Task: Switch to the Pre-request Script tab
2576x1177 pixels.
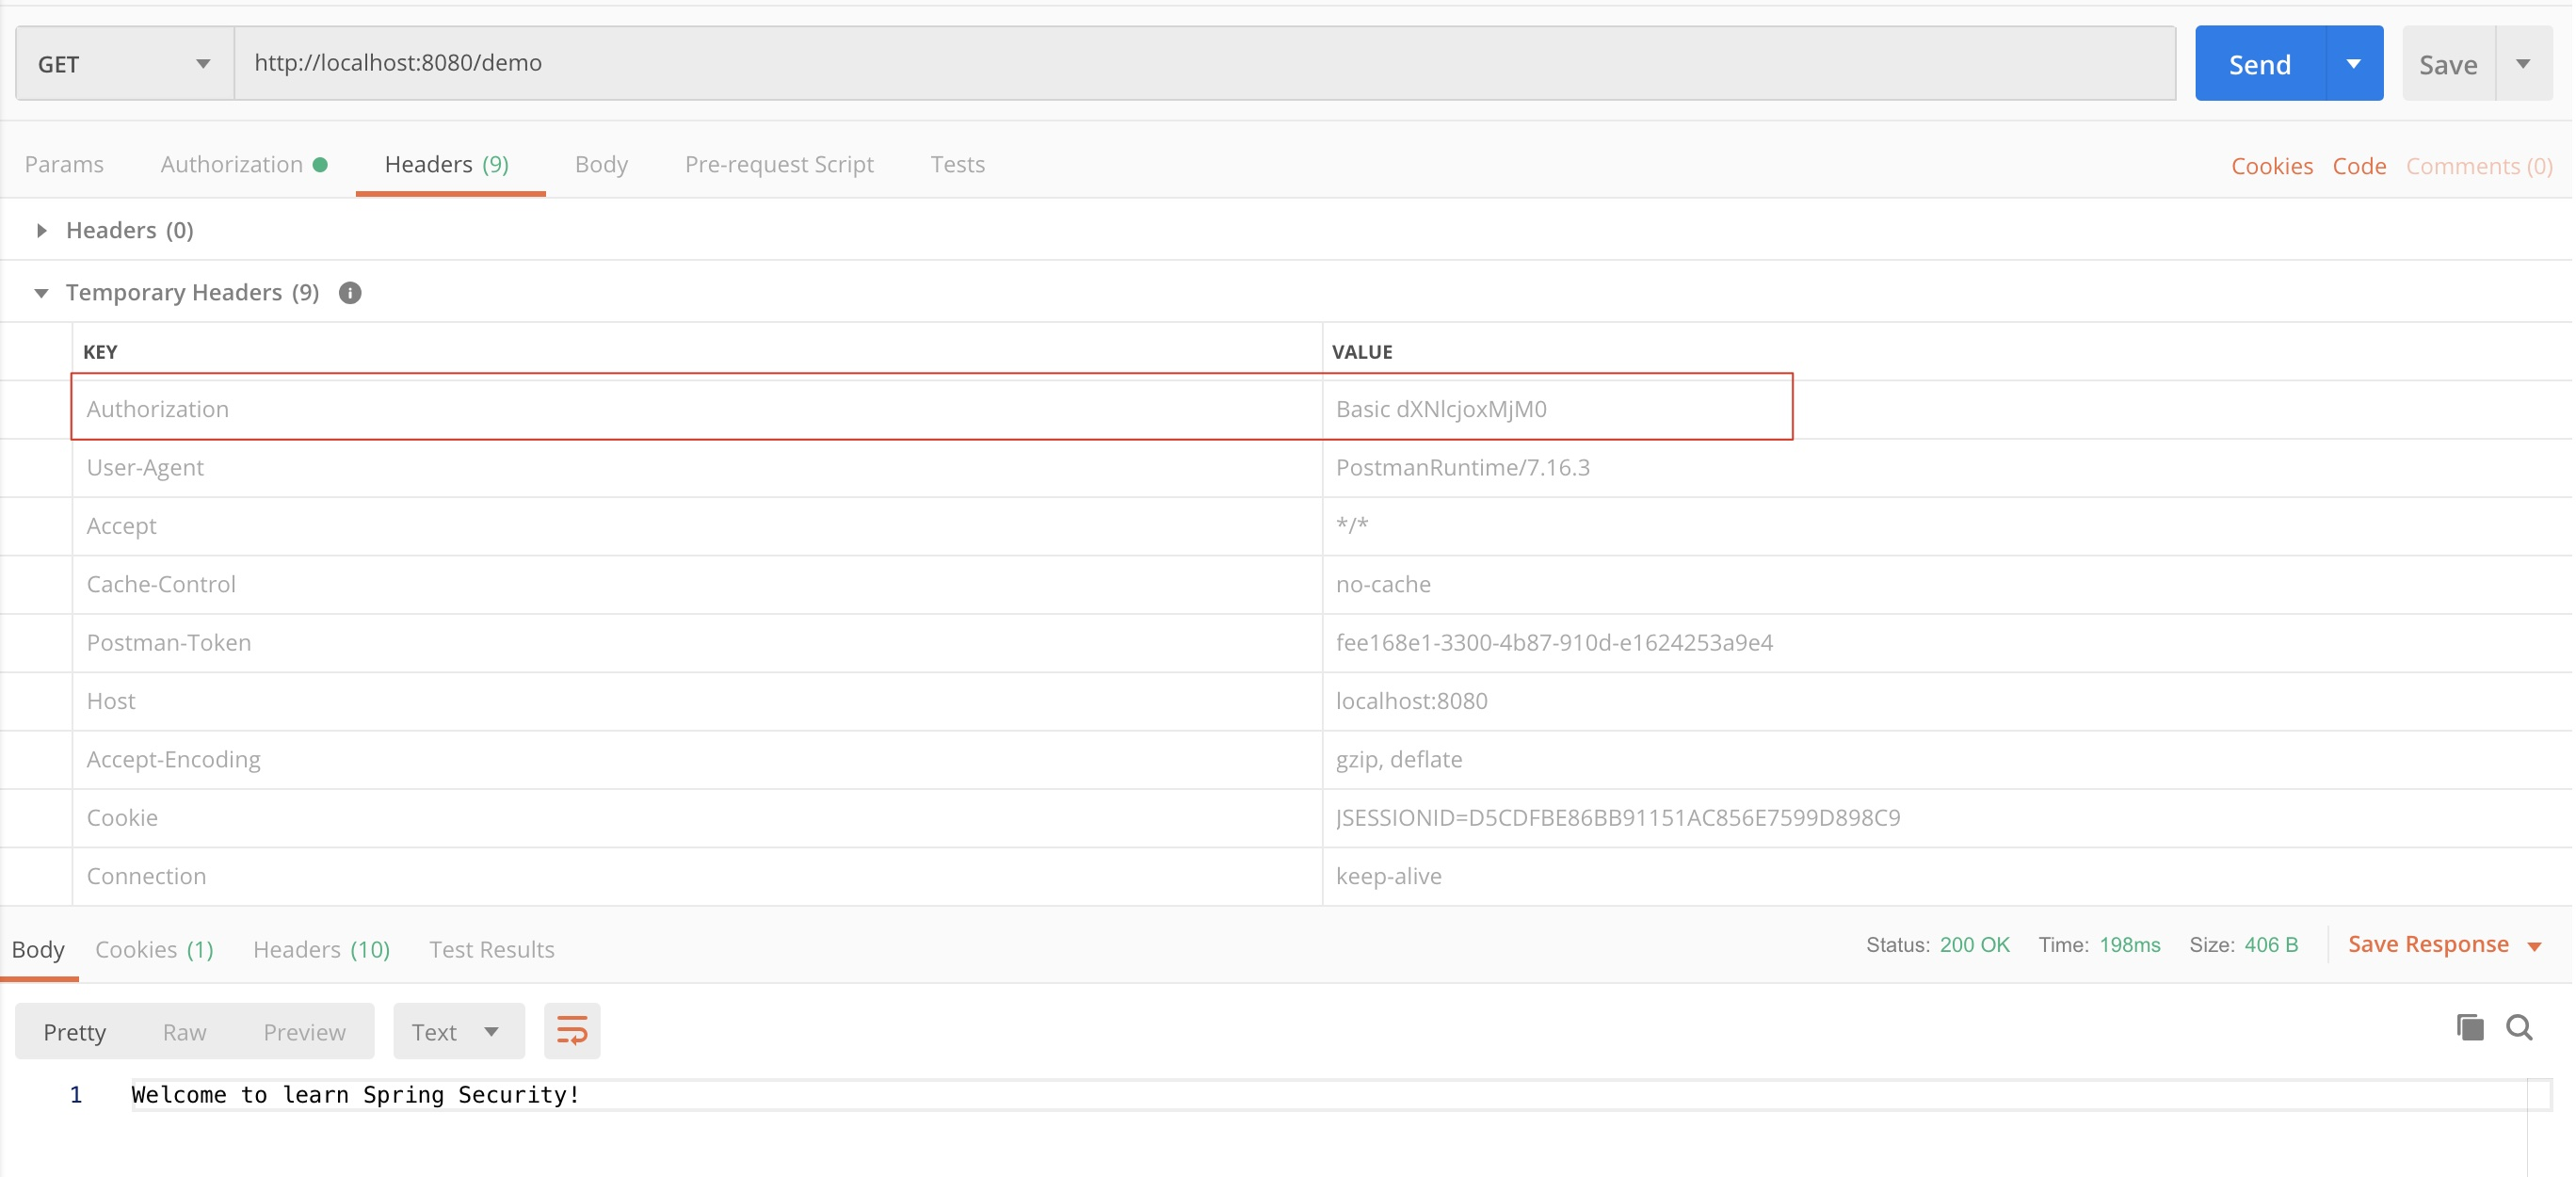Action: pyautogui.click(x=779, y=165)
